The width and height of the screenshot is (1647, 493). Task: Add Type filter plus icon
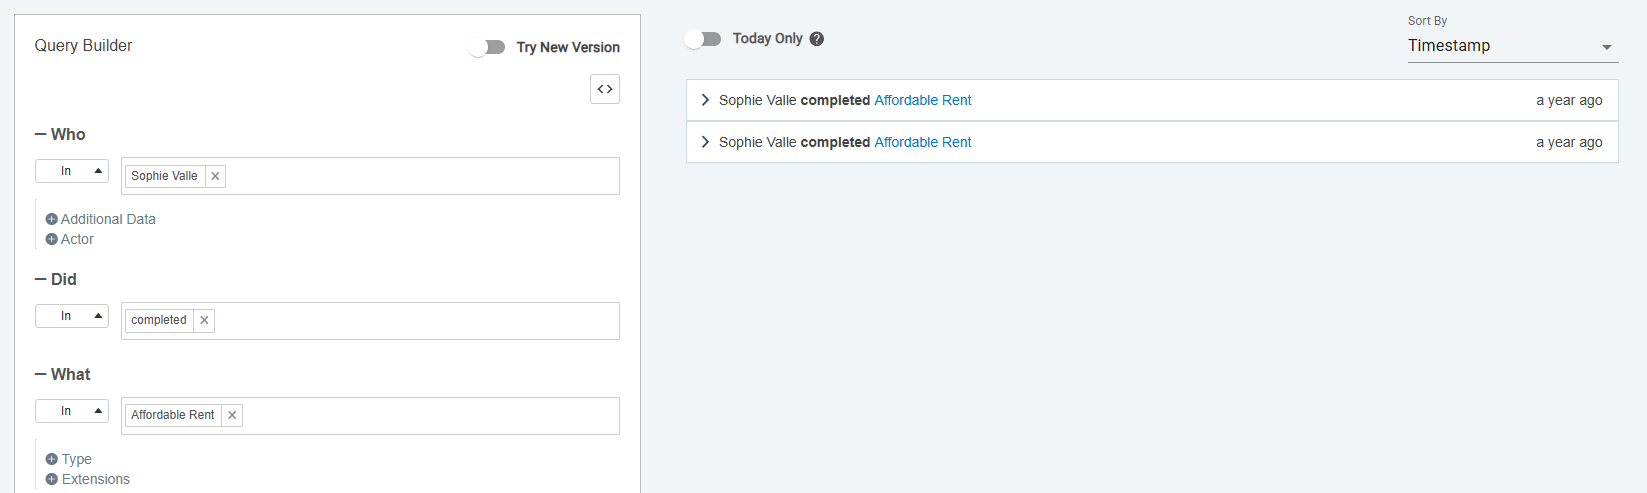coord(52,459)
